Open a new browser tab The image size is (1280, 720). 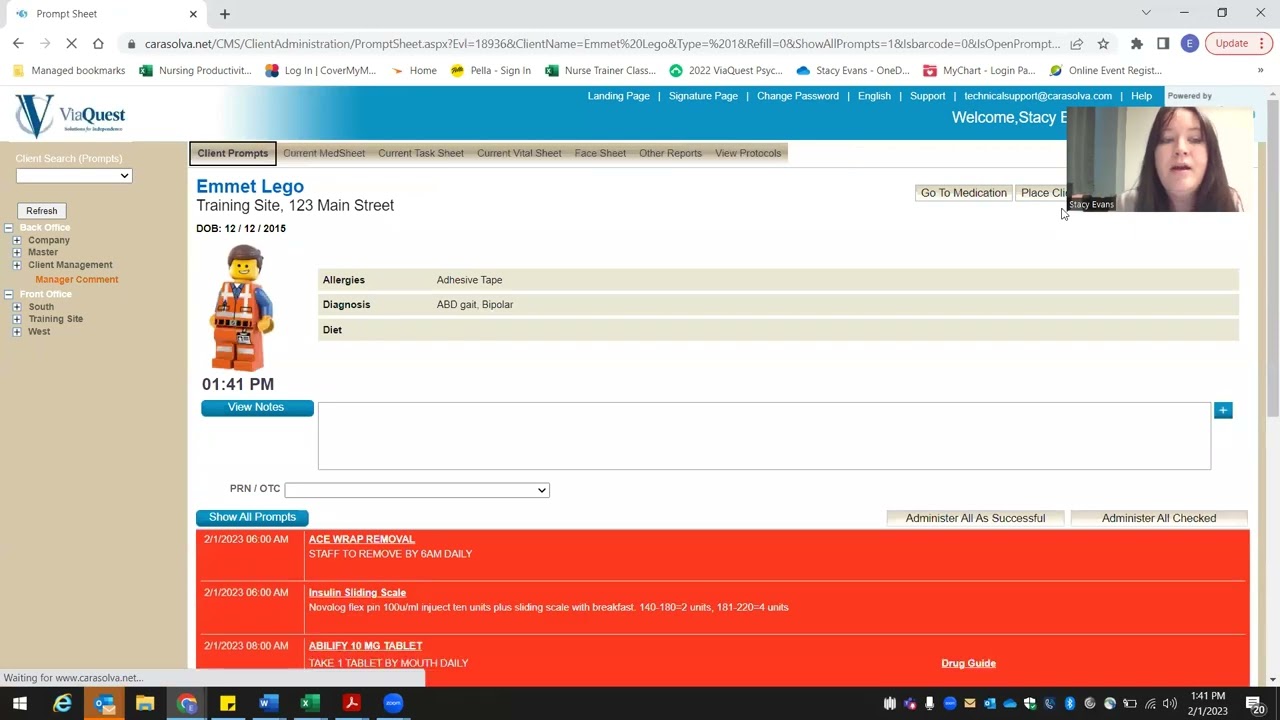(x=225, y=14)
